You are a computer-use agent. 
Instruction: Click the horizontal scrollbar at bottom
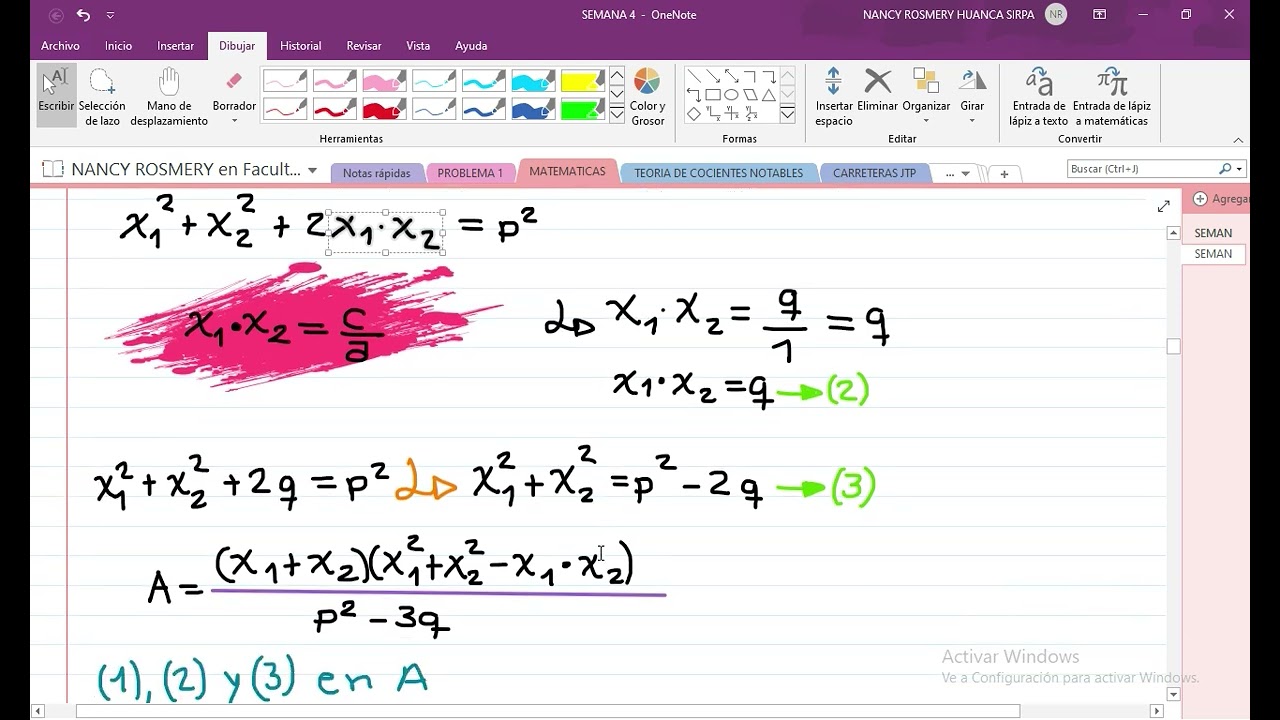click(548, 711)
